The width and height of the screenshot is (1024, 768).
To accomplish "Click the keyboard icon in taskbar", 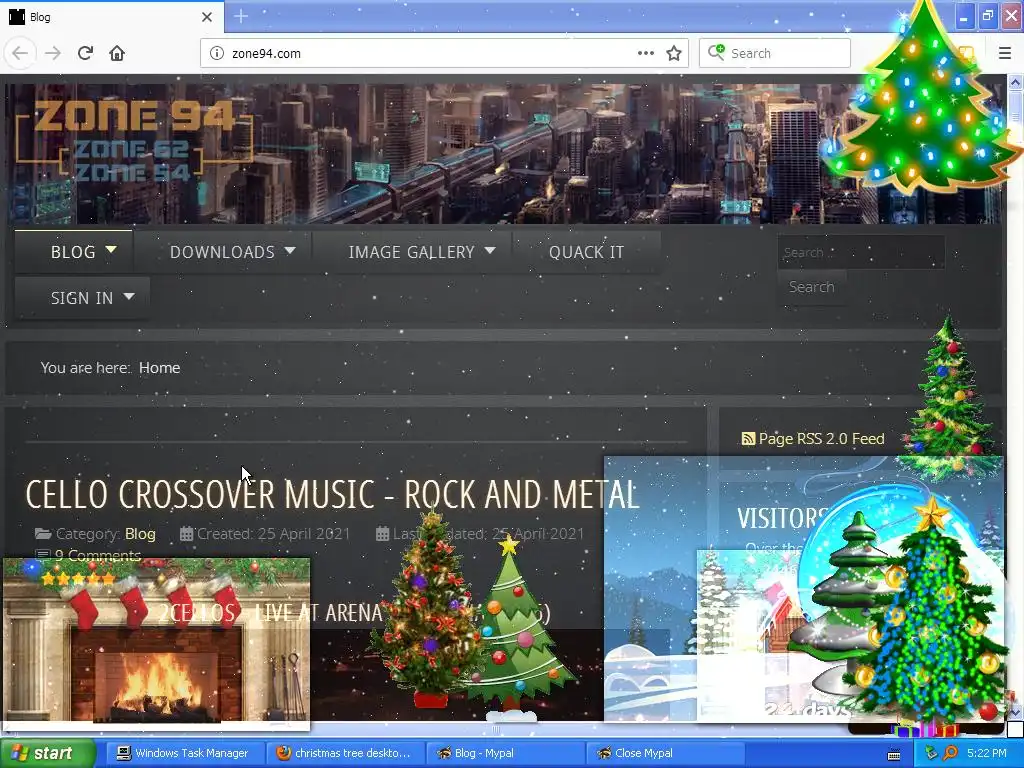I will 894,754.
